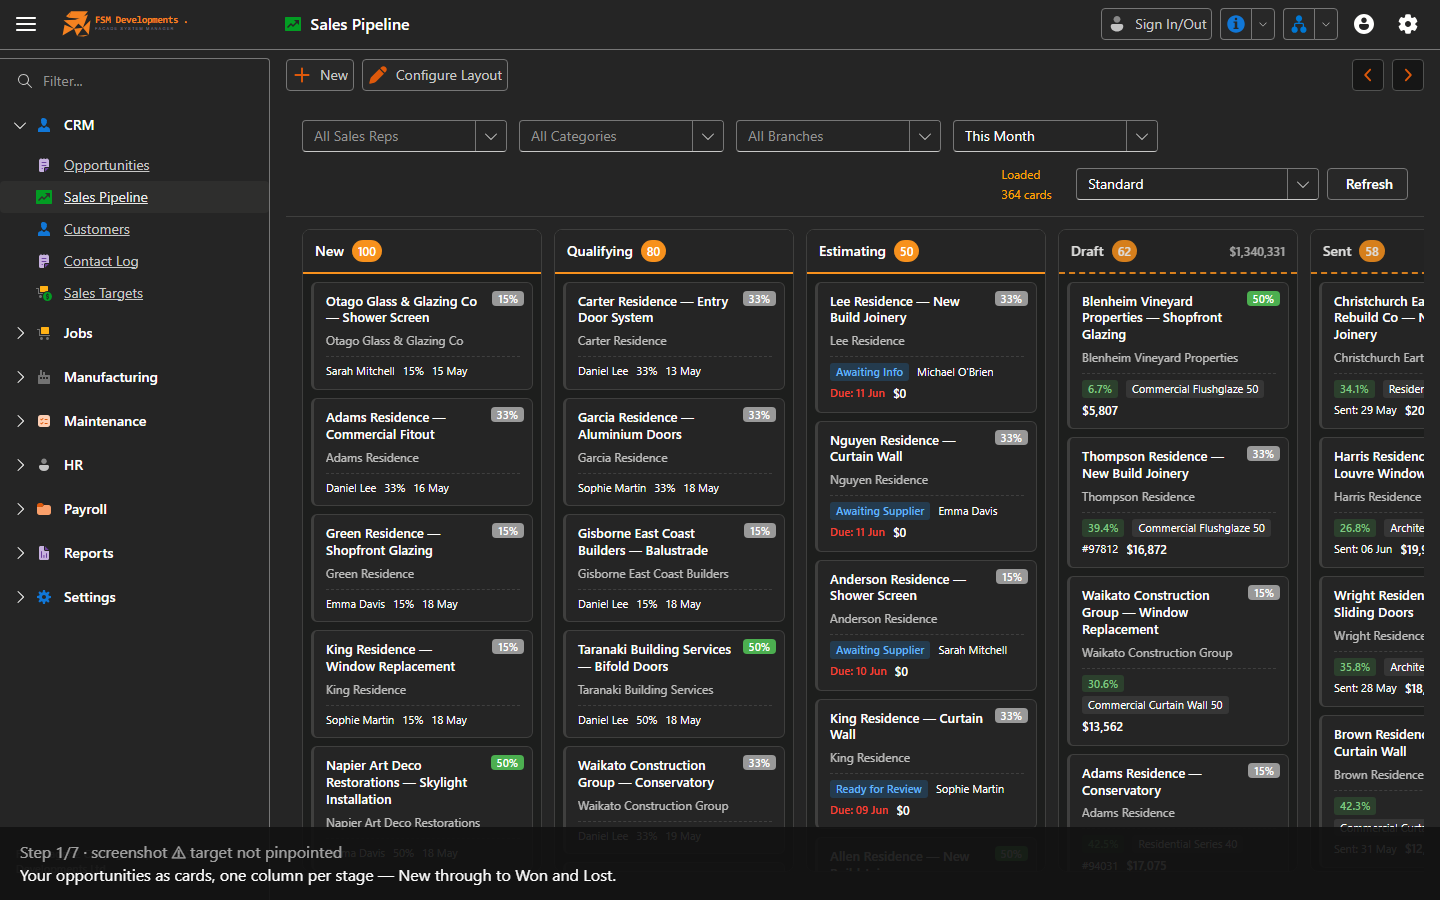Click the Sales Pipeline header chart icon
Image resolution: width=1440 pixels, height=900 pixels.
293,24
